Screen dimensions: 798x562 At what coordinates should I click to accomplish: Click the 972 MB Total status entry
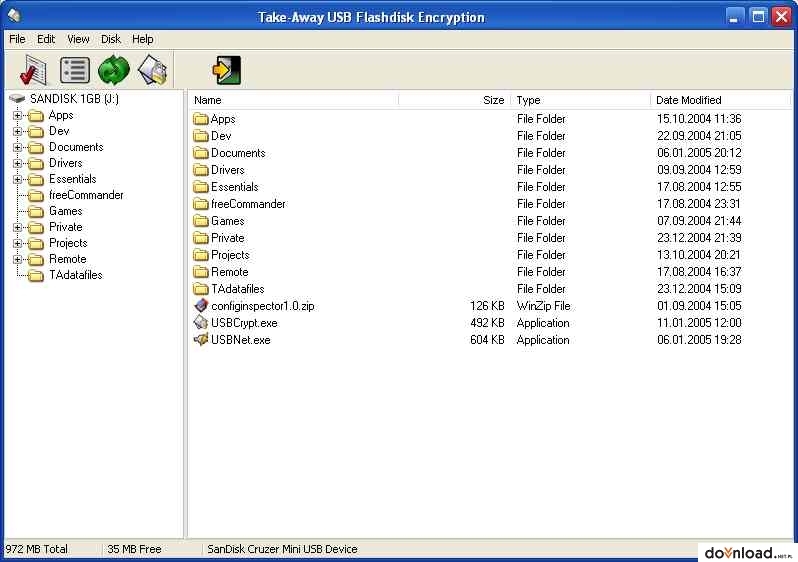(37, 549)
